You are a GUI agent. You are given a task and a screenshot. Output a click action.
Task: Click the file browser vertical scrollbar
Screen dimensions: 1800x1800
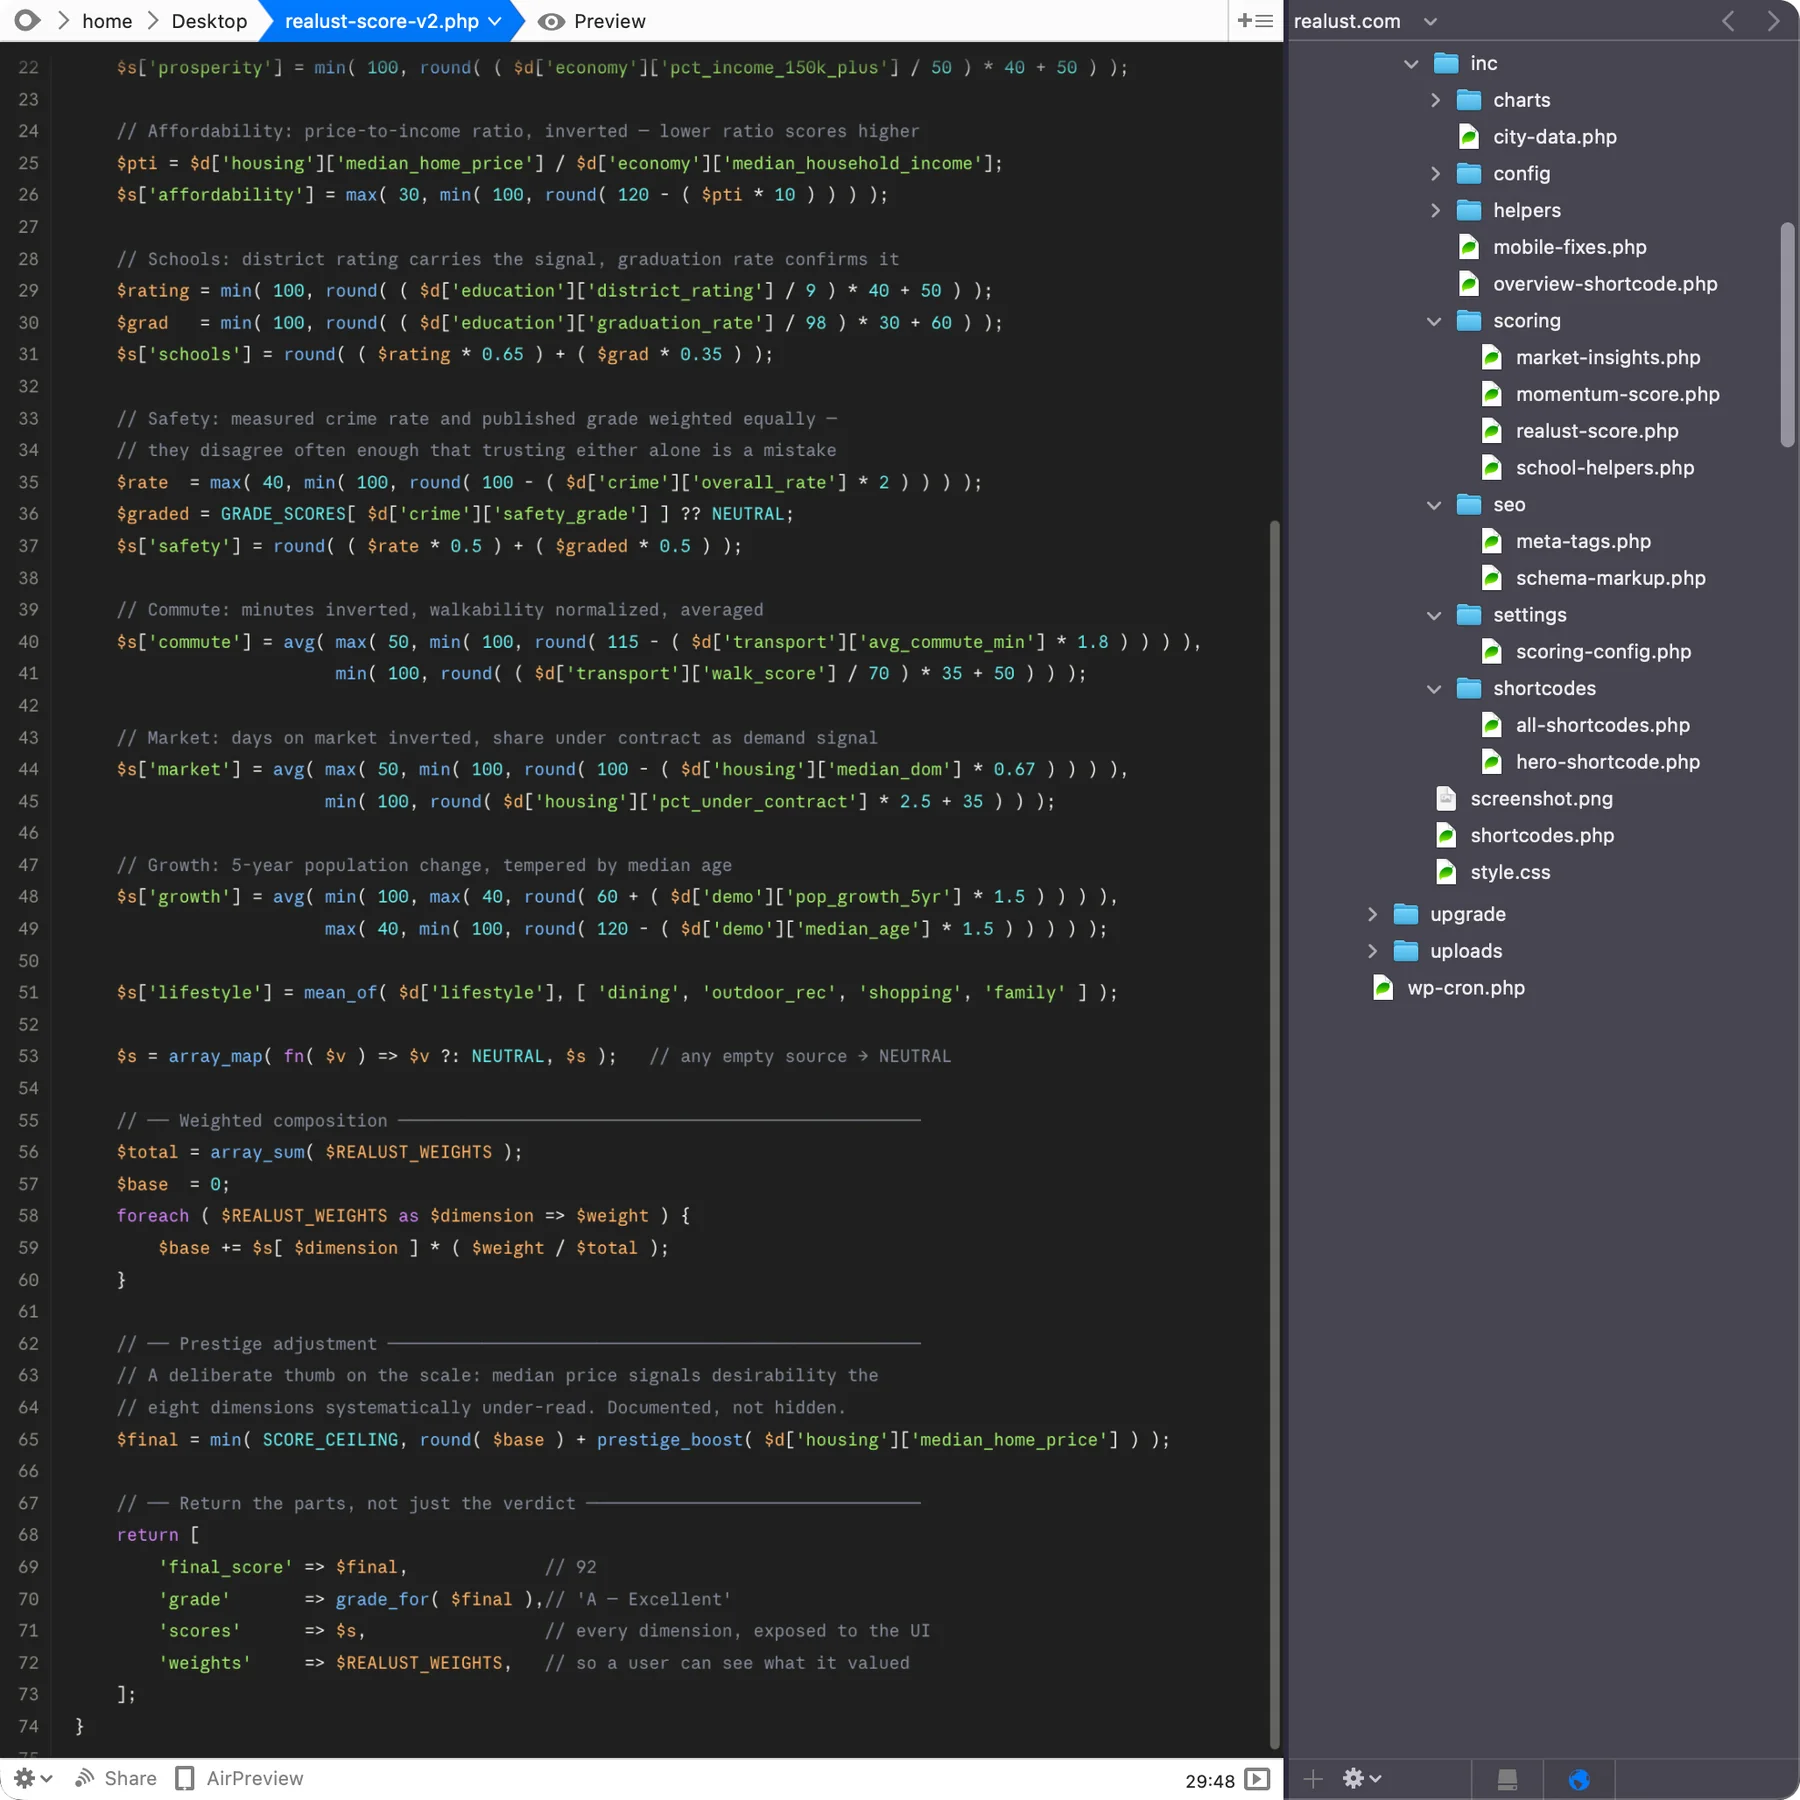[1788, 335]
